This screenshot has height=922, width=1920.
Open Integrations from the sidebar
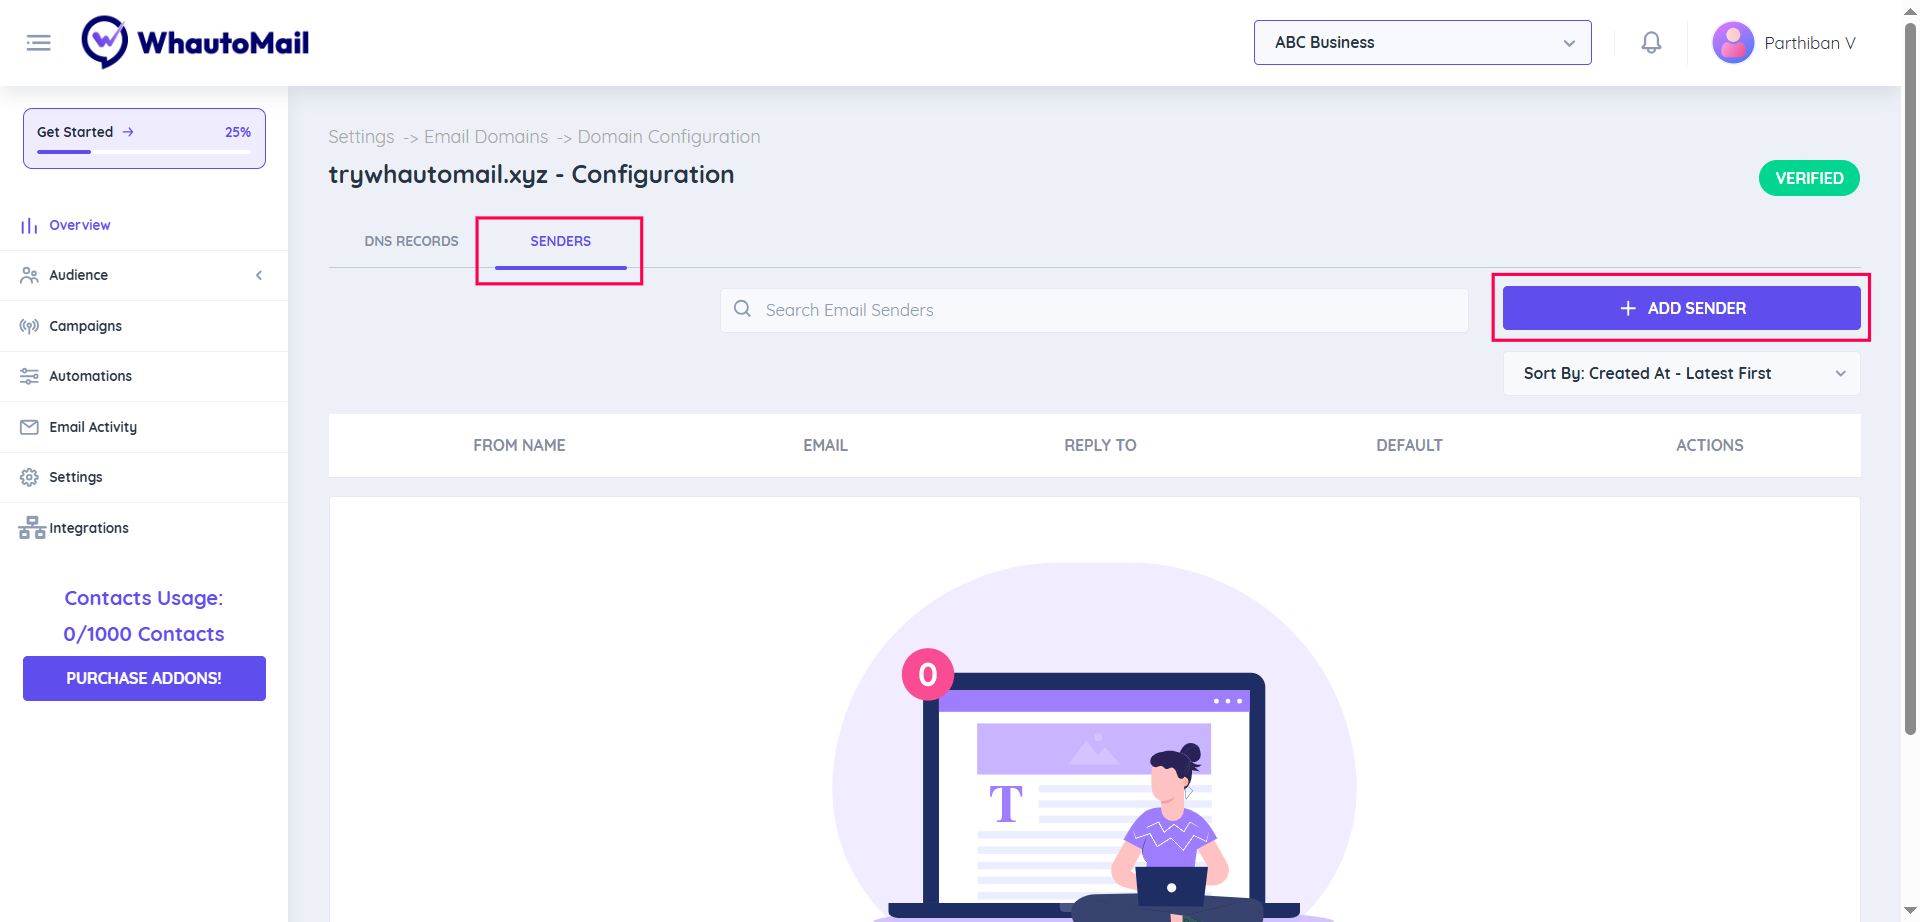click(x=89, y=528)
